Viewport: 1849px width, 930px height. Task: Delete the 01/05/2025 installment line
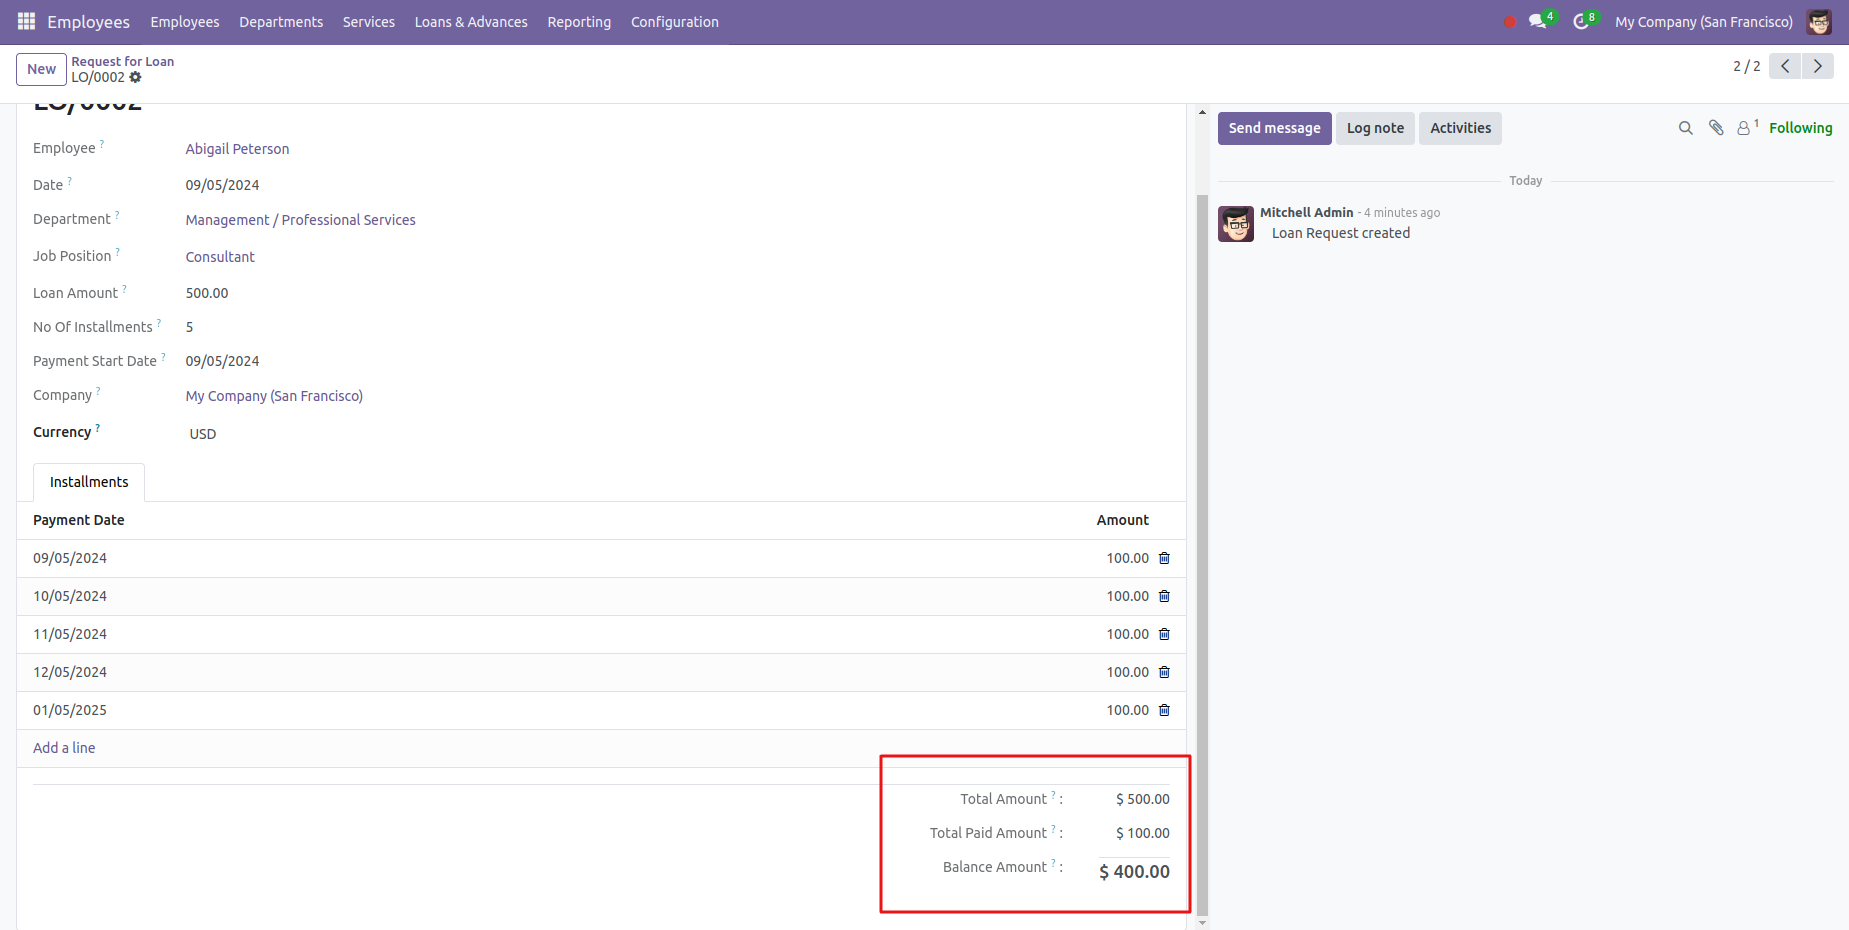coord(1164,710)
